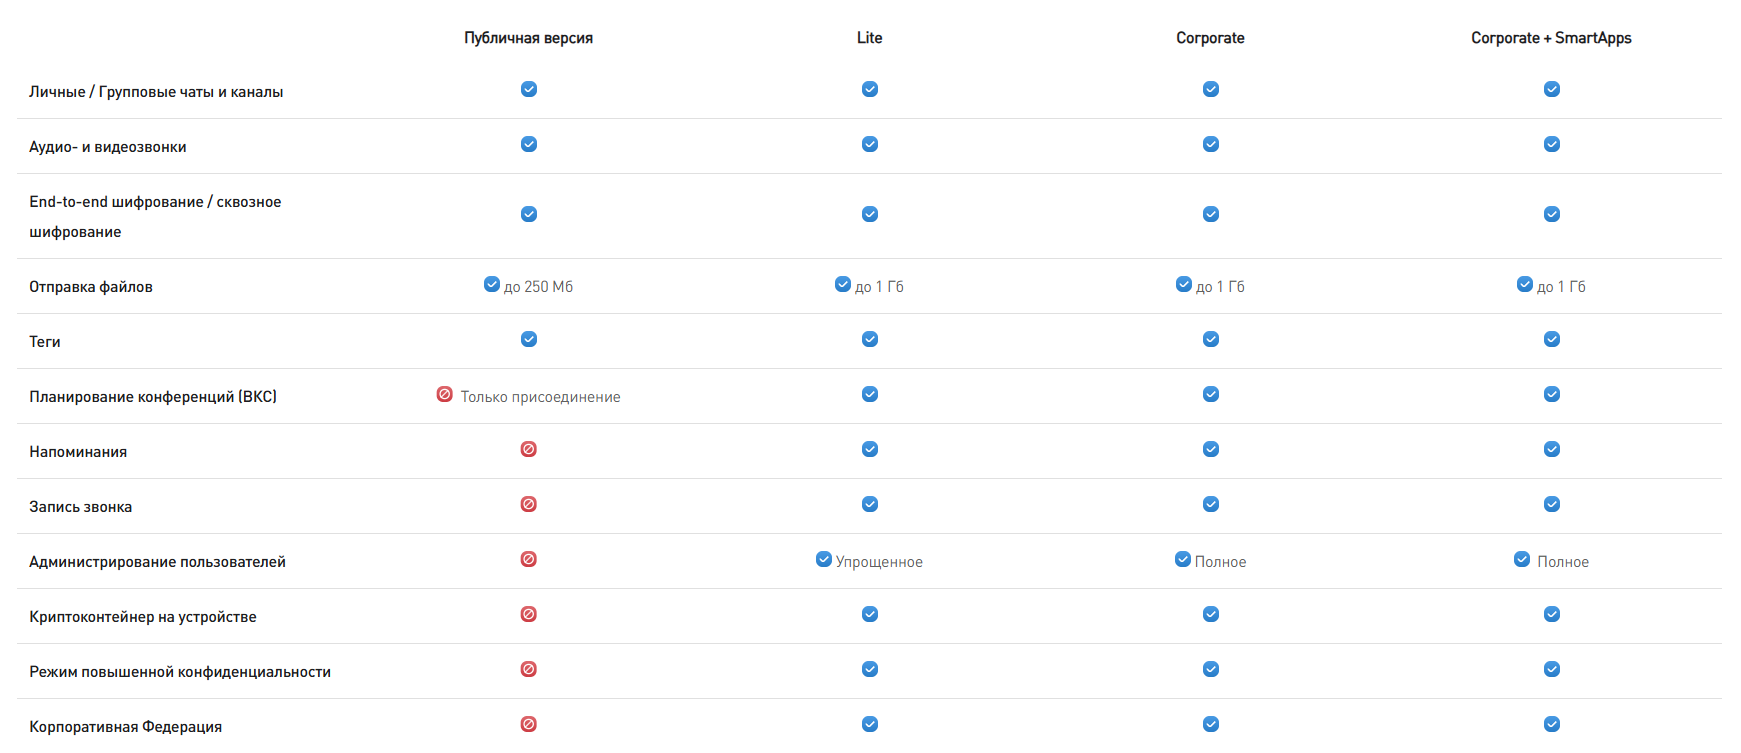Screen dimensions: 1741x753
Task: Select the Публичная версия column header
Action: 528,38
